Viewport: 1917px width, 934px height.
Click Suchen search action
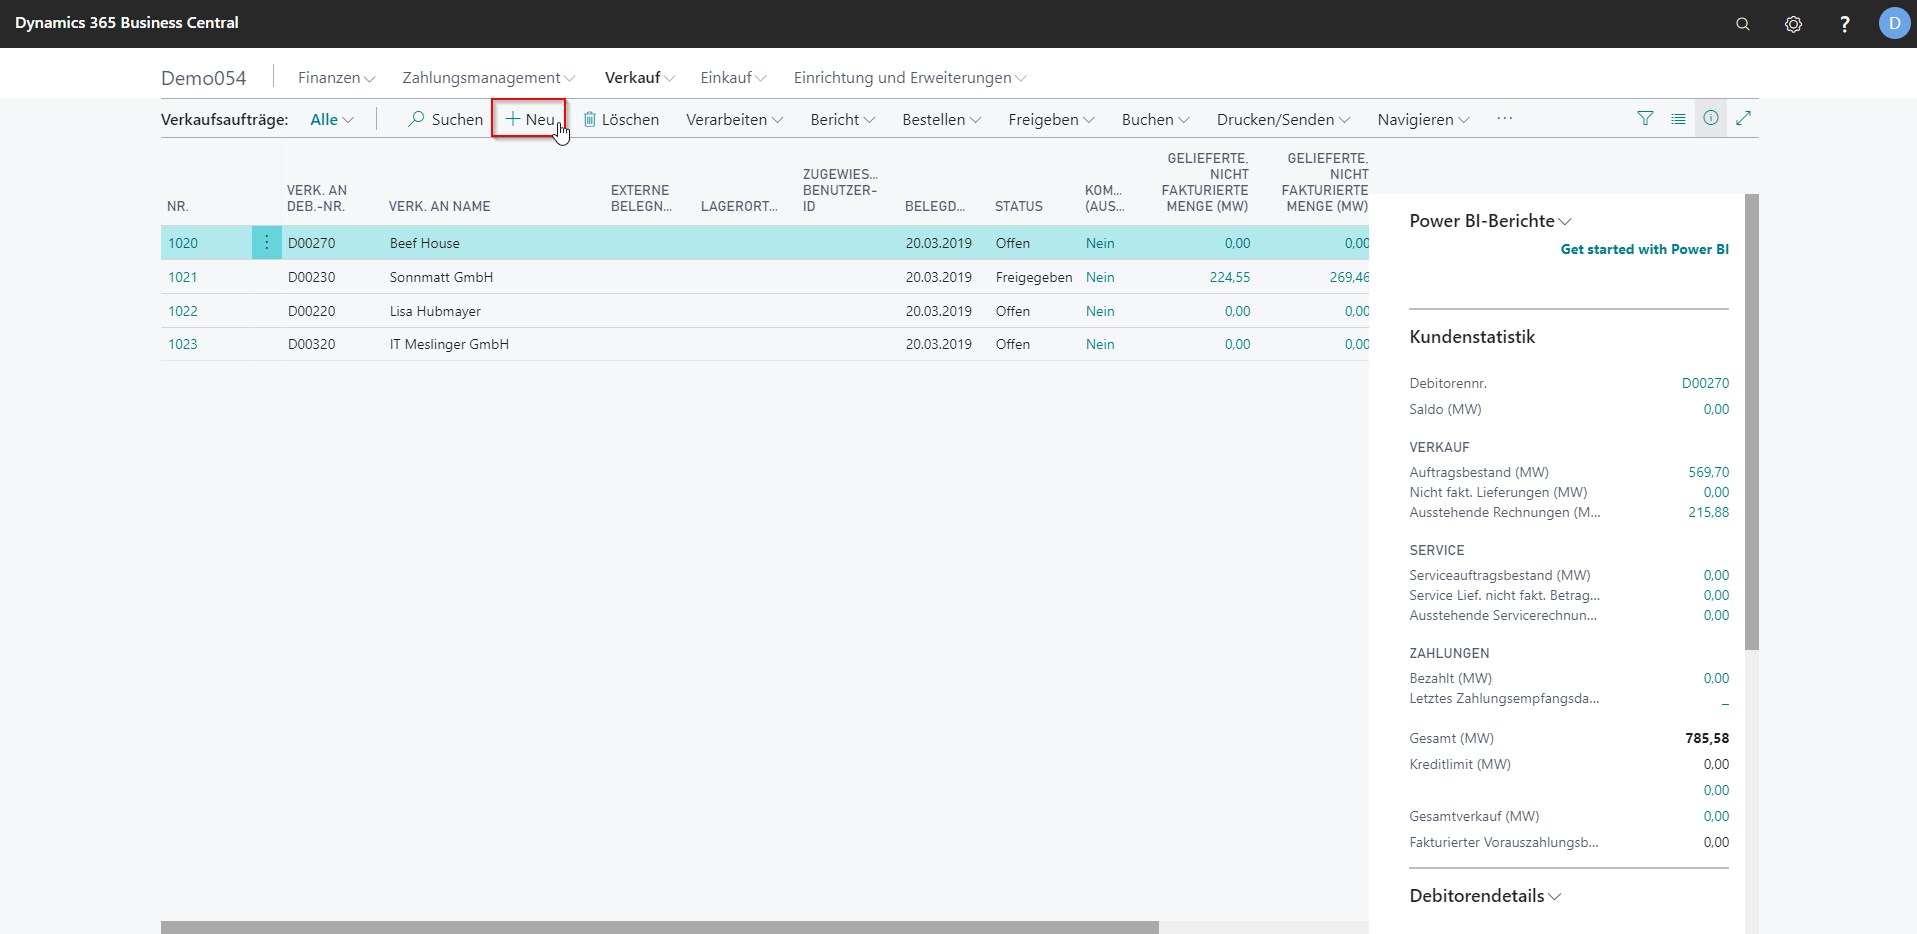[x=445, y=119]
